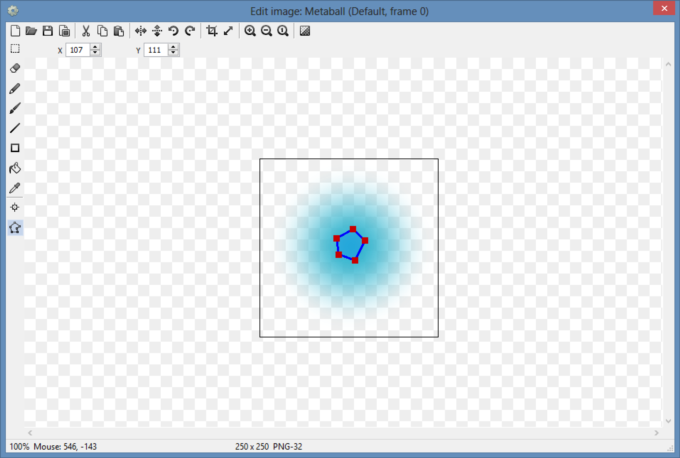
Task: Click the X coordinate field showing 107
Action: pyautogui.click(x=78, y=50)
